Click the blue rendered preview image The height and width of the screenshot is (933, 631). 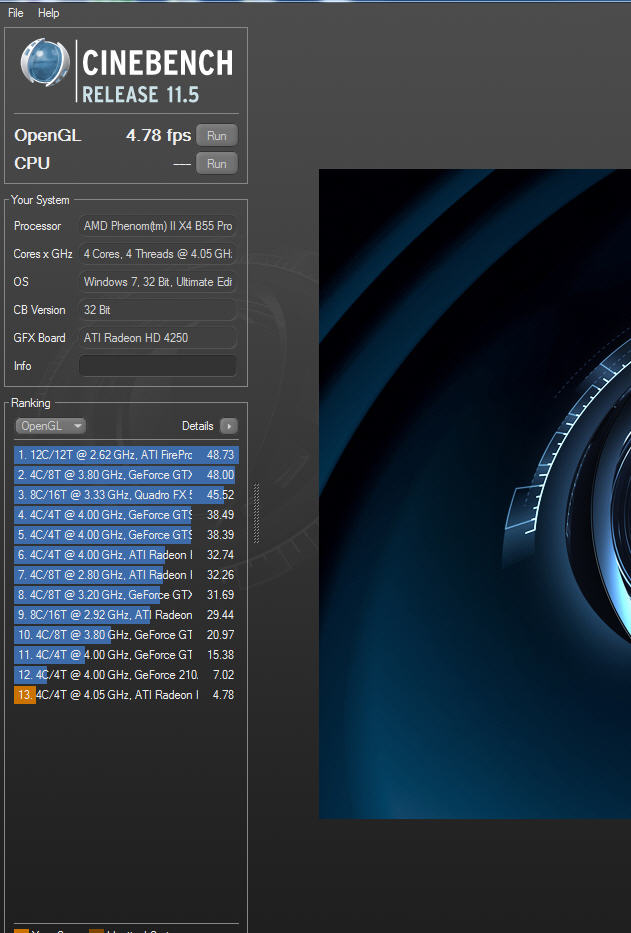[475, 494]
